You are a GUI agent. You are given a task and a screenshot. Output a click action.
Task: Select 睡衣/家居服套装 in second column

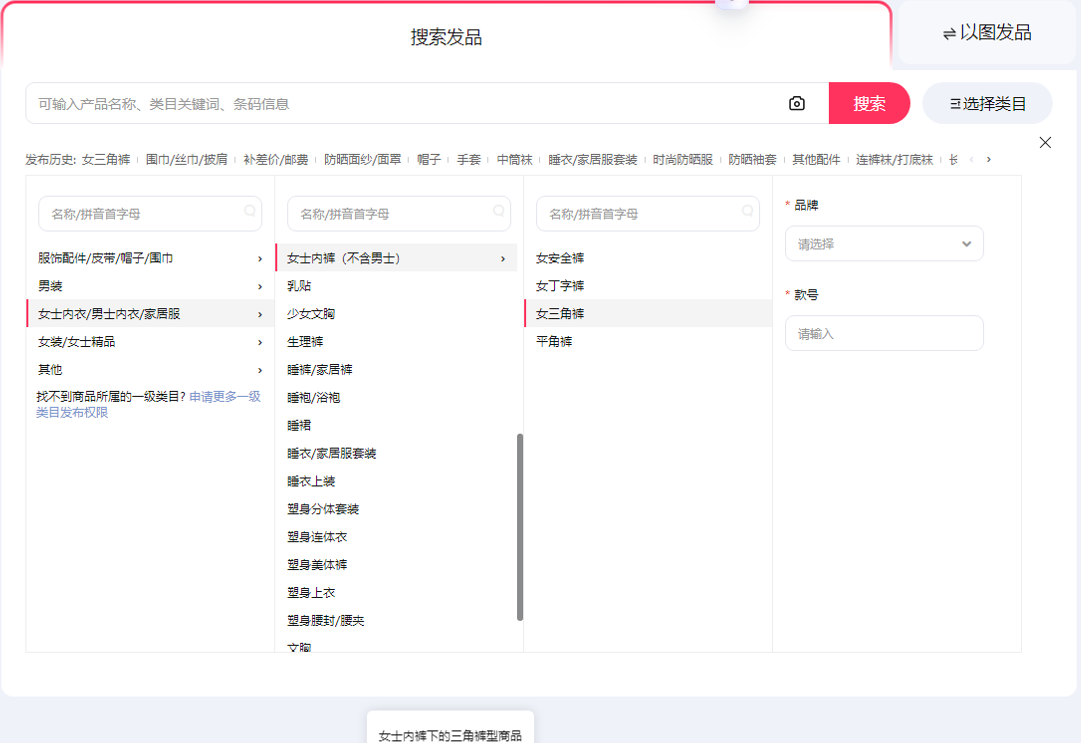(396, 454)
